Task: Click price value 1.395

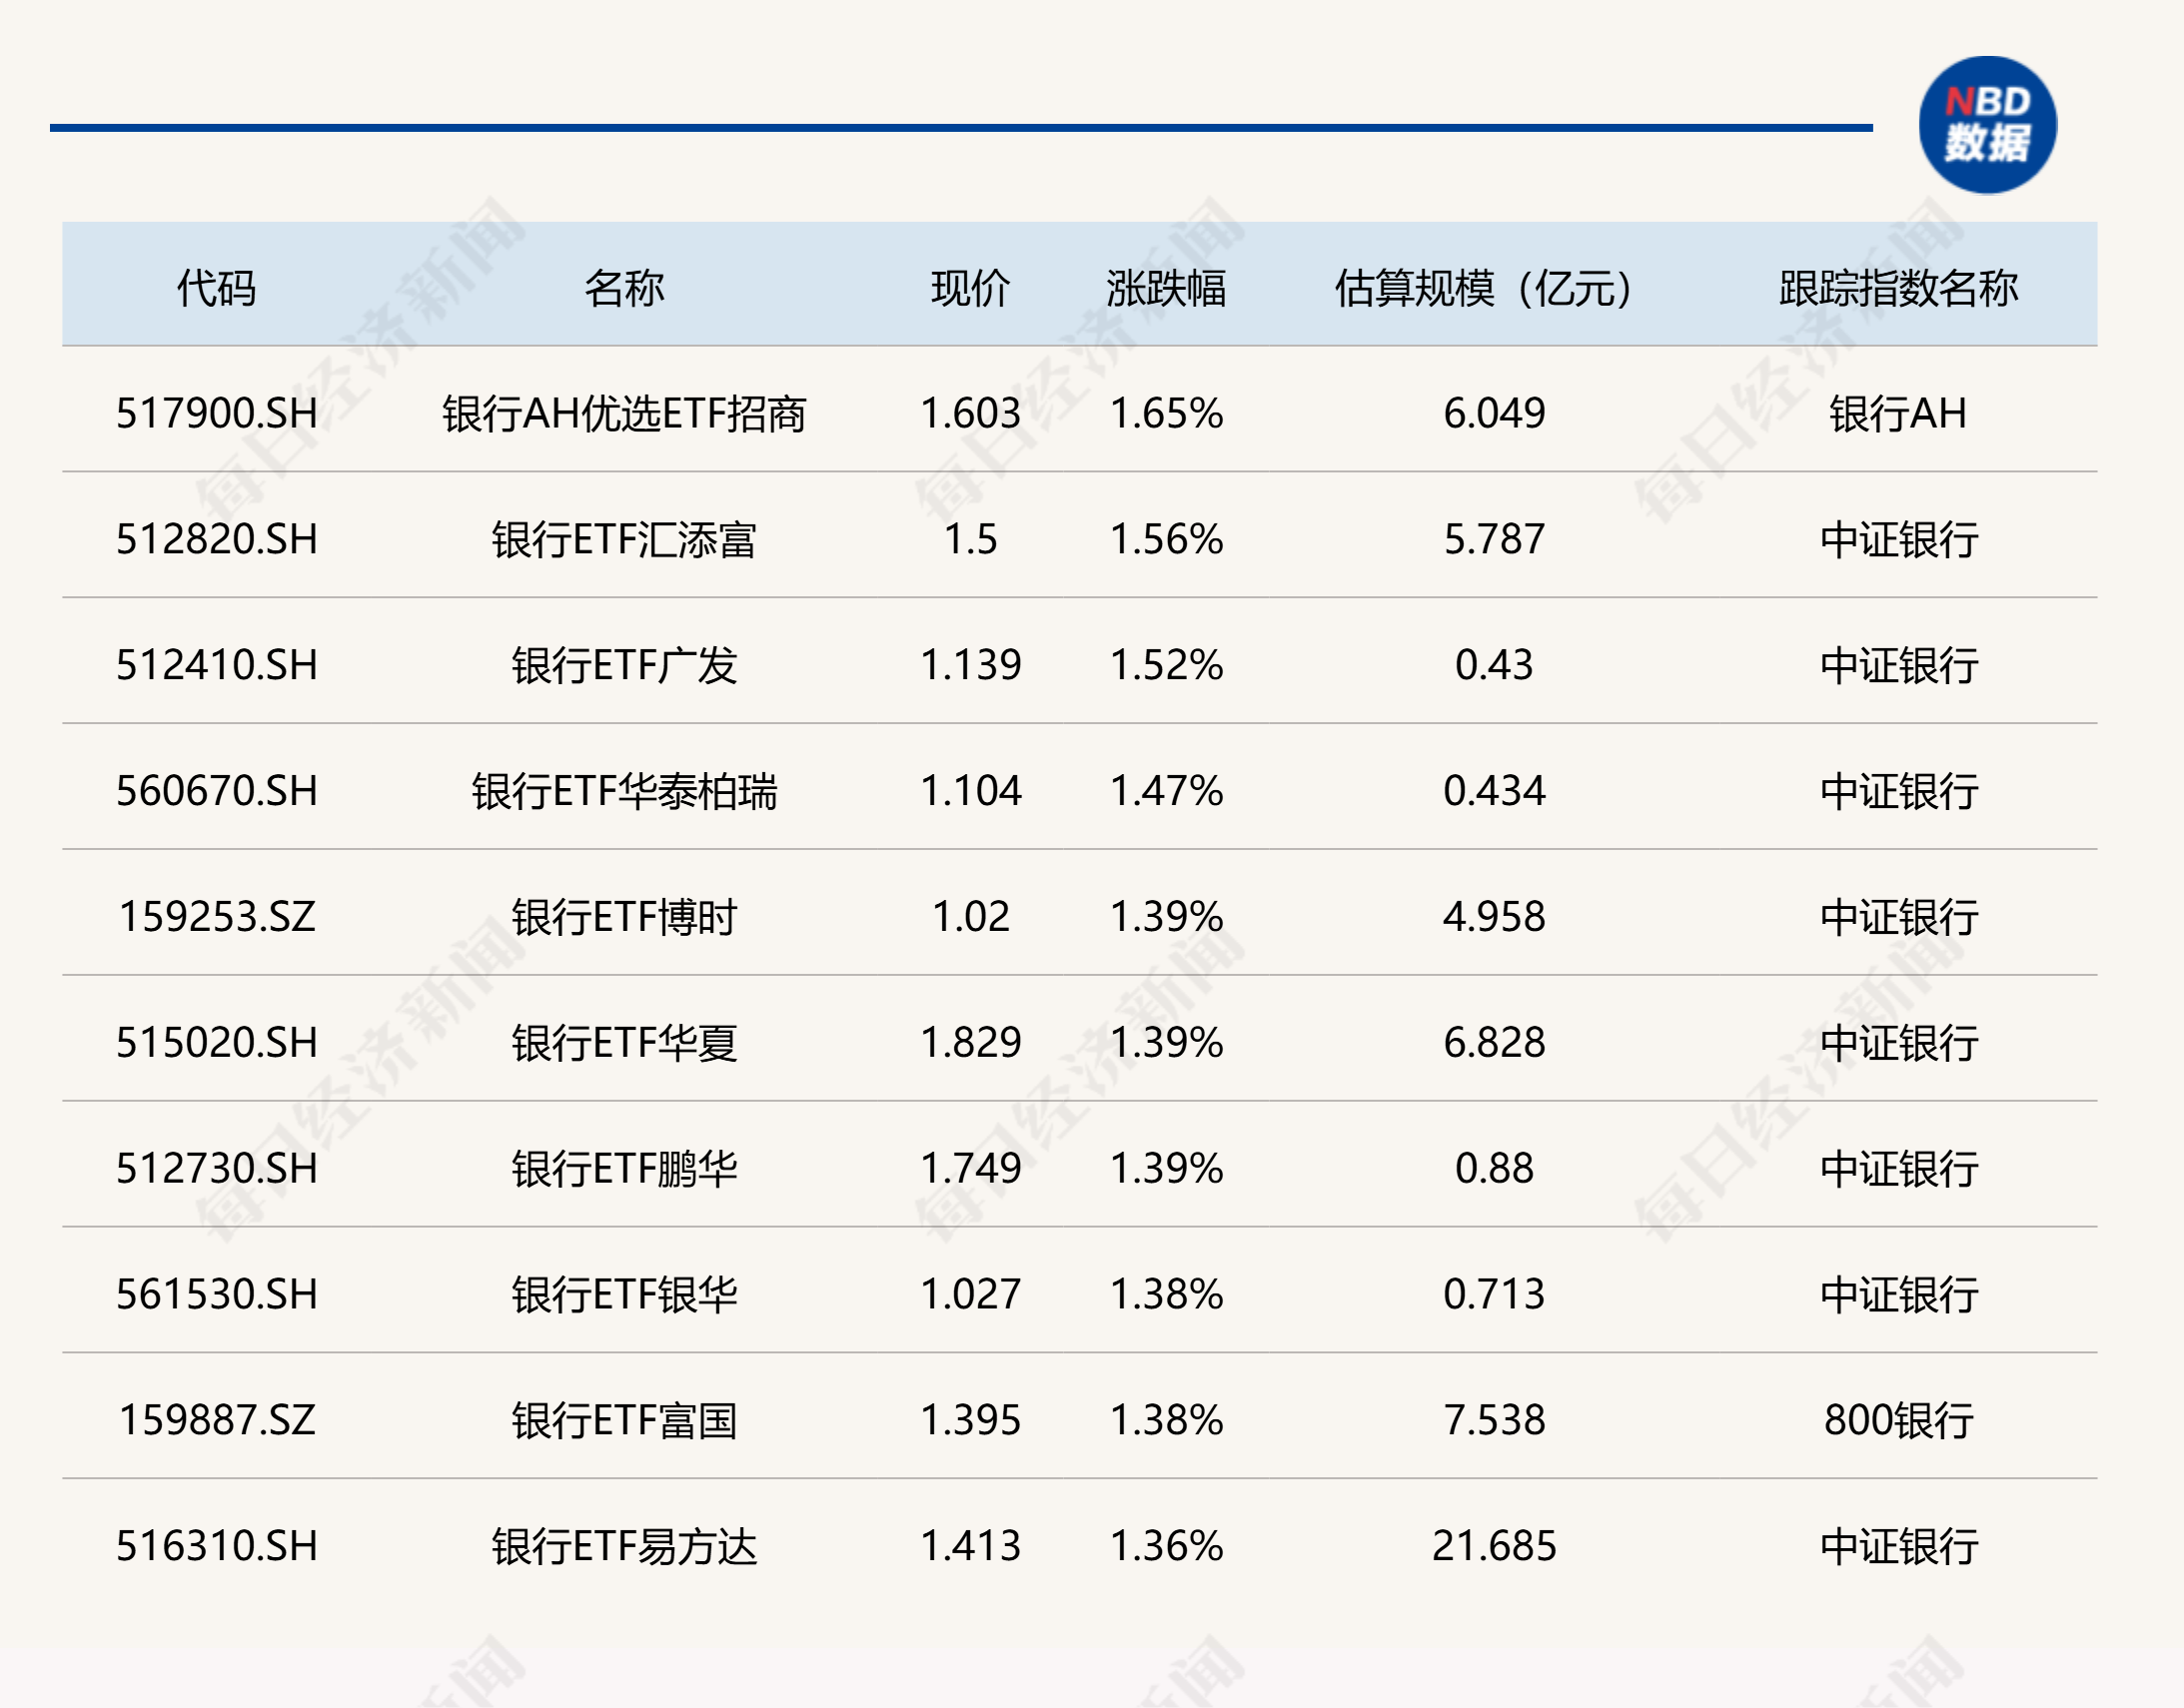Action: tap(970, 1420)
